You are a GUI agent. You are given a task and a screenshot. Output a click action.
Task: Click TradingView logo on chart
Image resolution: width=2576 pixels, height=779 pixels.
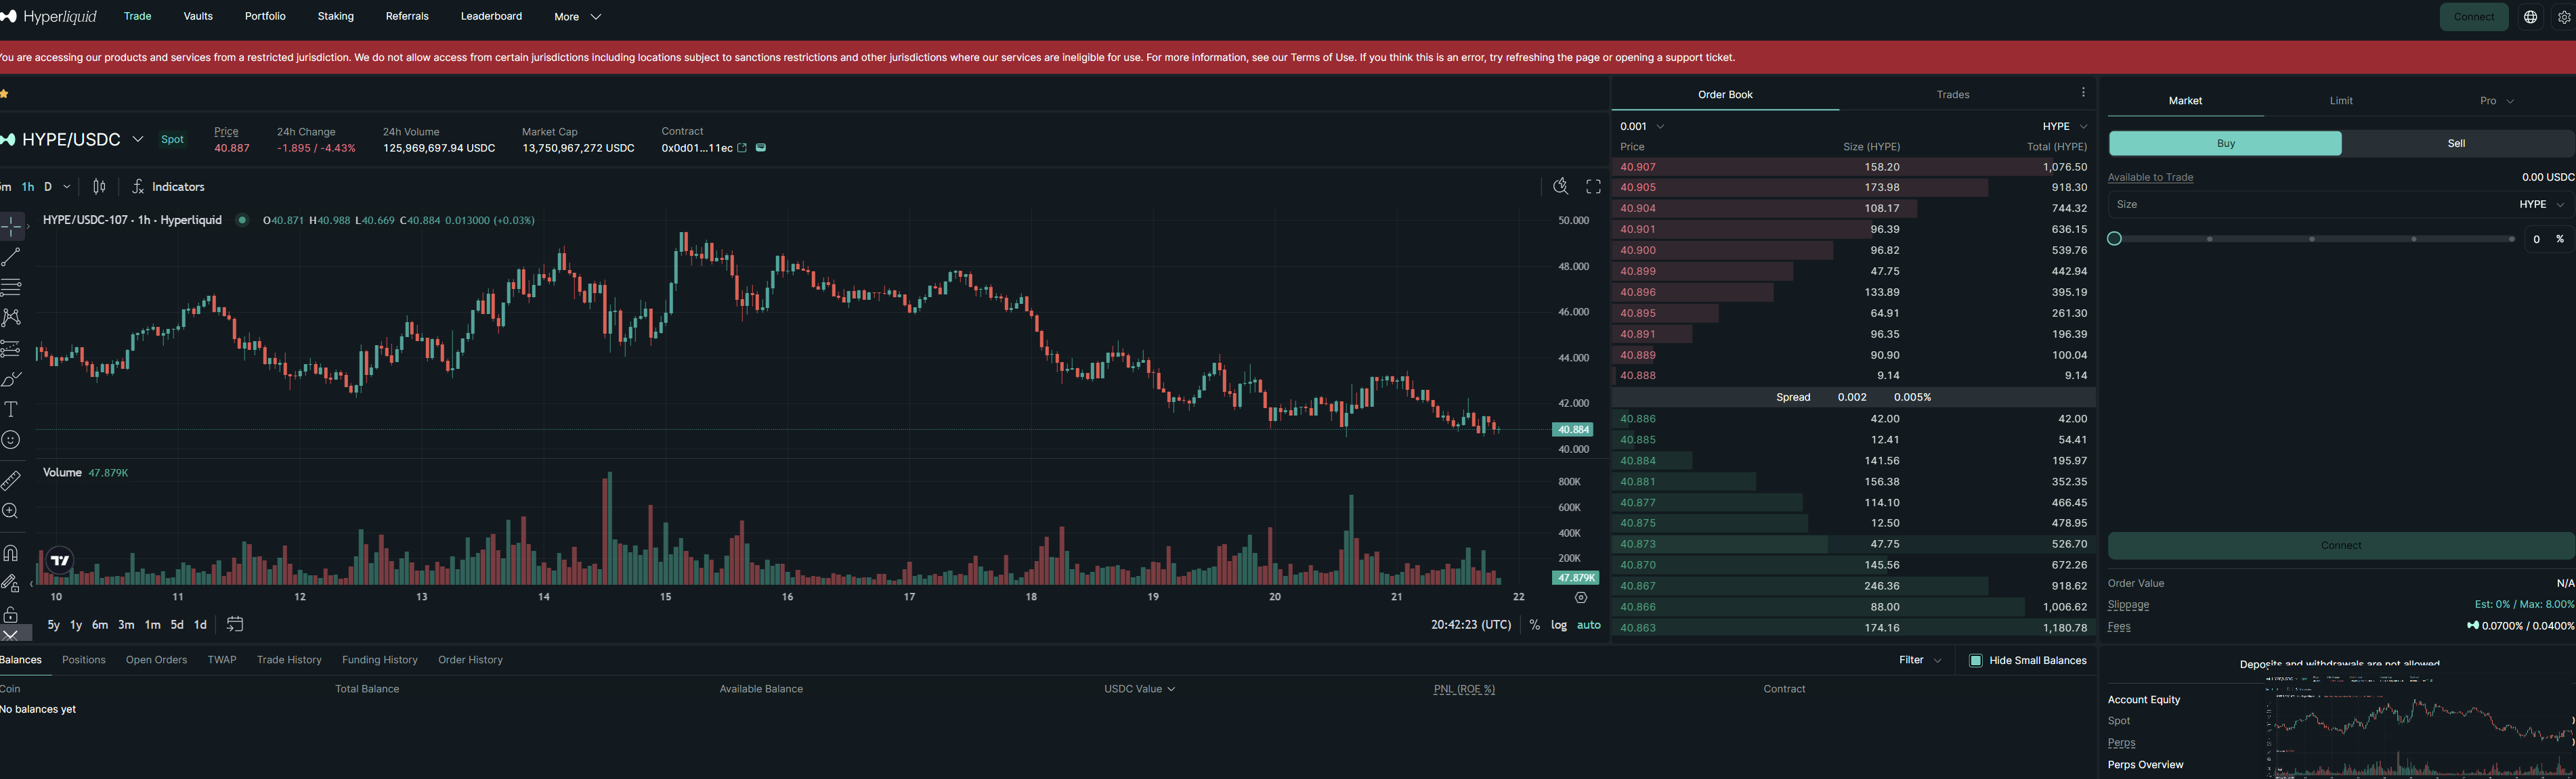pyautogui.click(x=60, y=561)
